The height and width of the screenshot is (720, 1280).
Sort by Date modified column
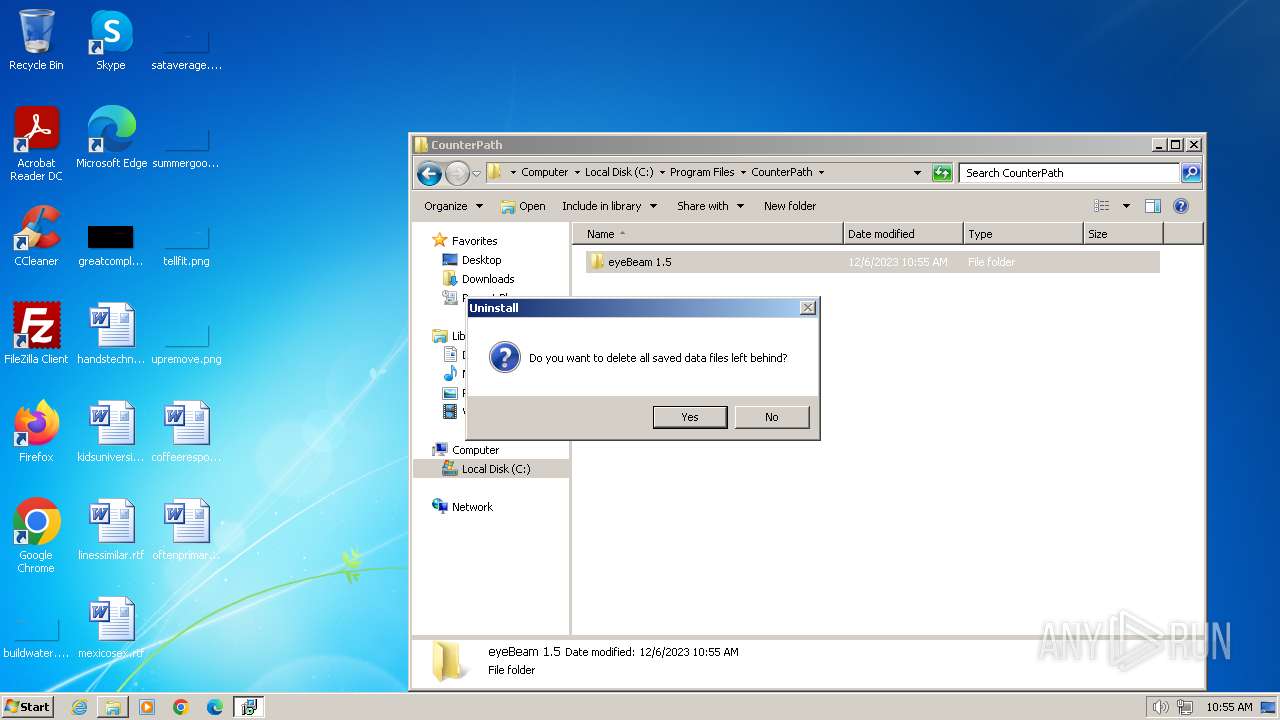903,234
